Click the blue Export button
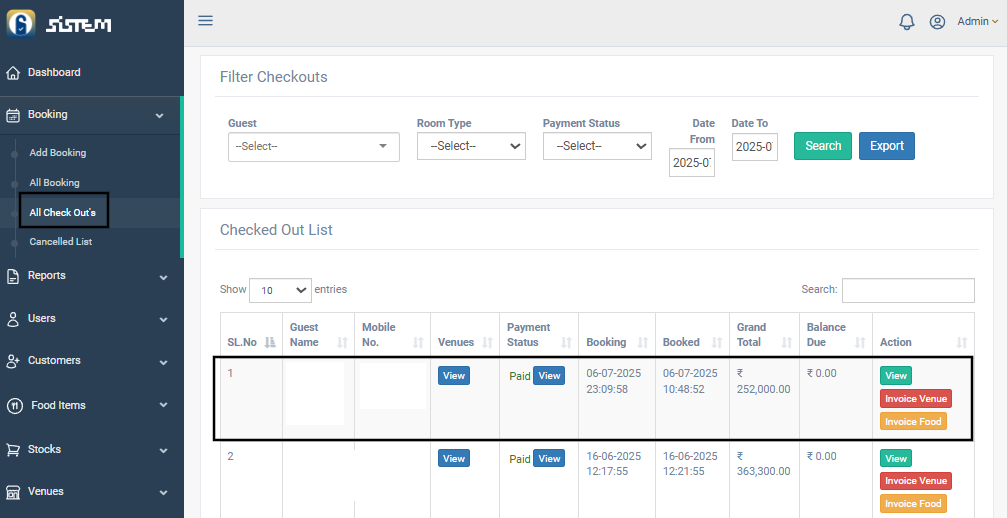This screenshot has width=1007, height=518. tap(887, 146)
